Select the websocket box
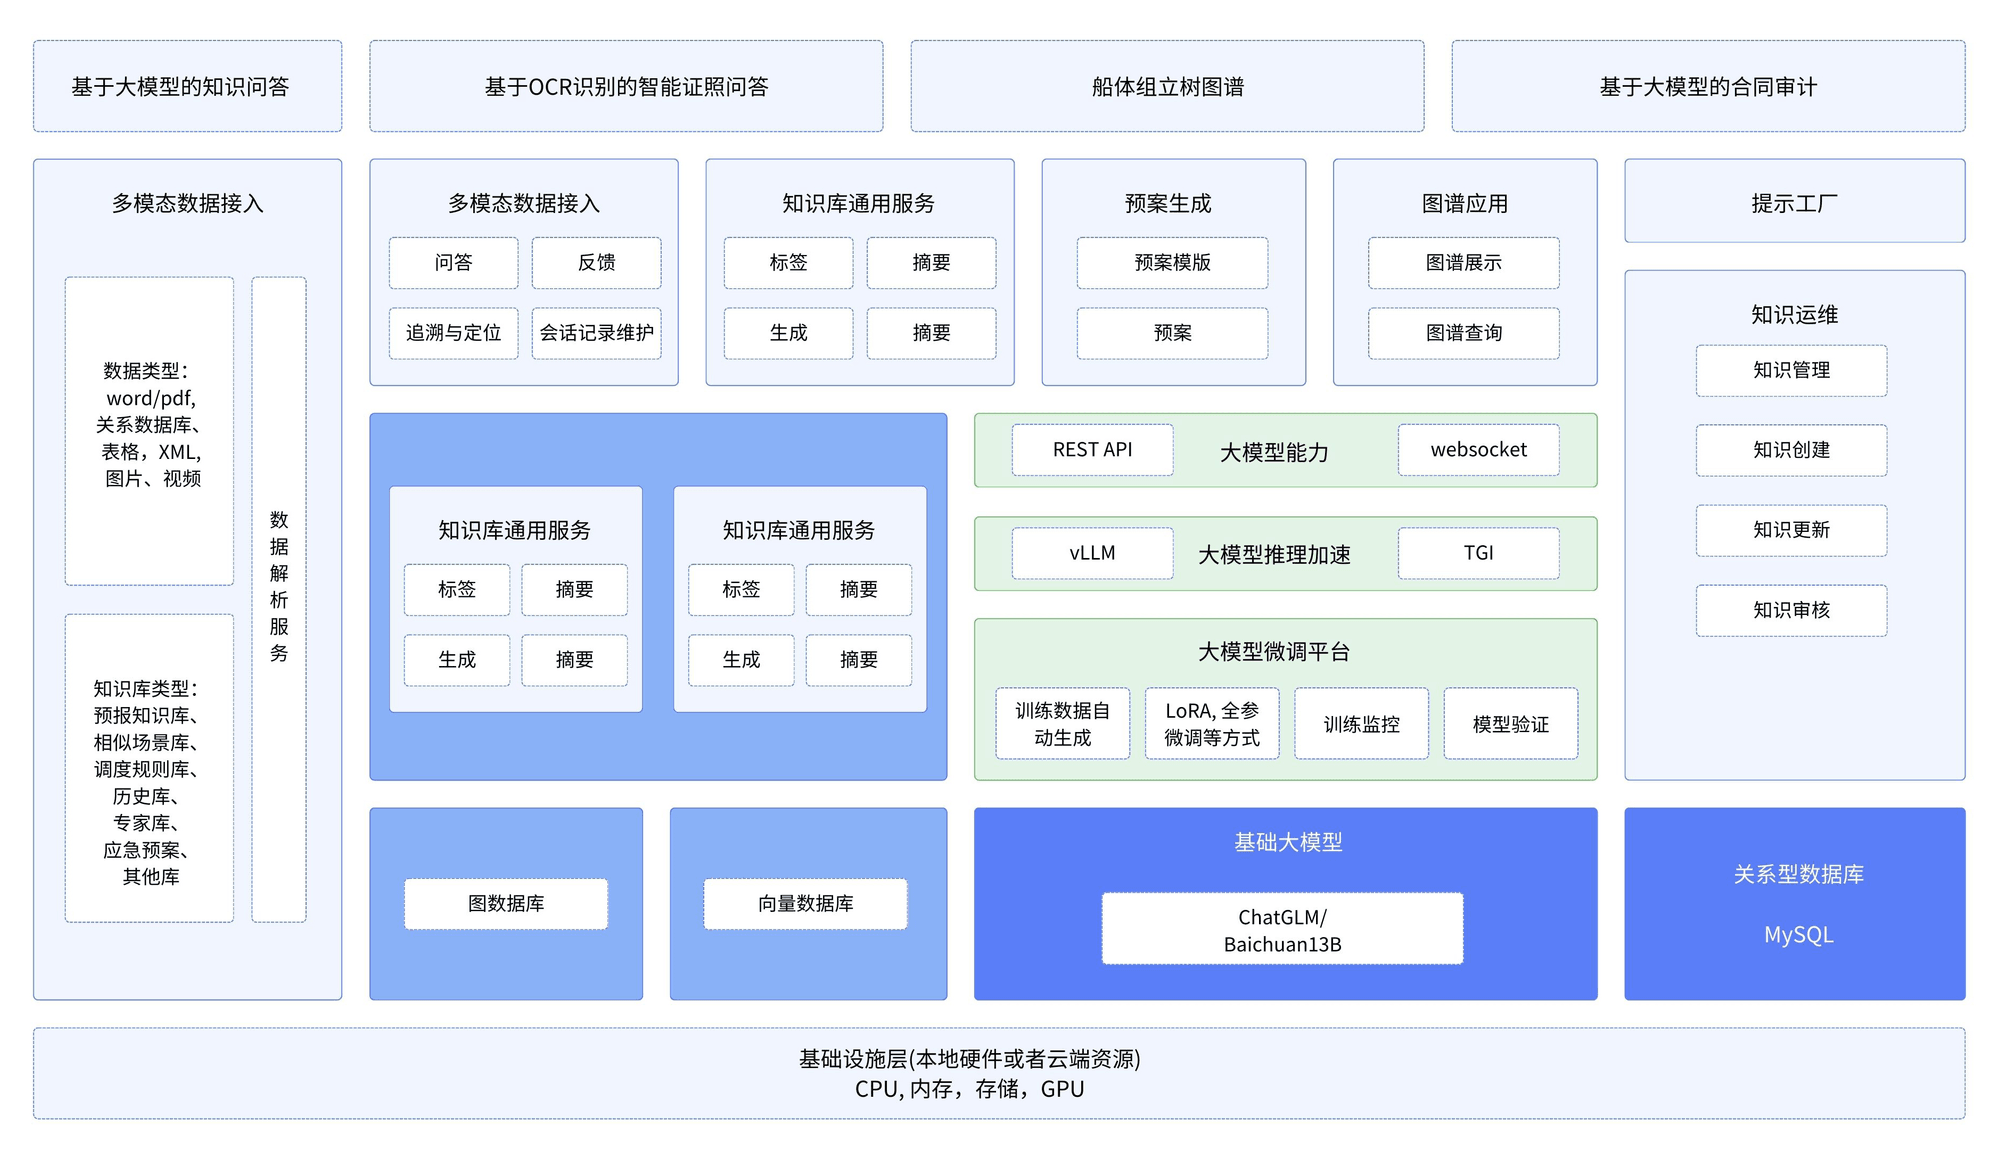1999x1150 pixels. pos(1478,450)
